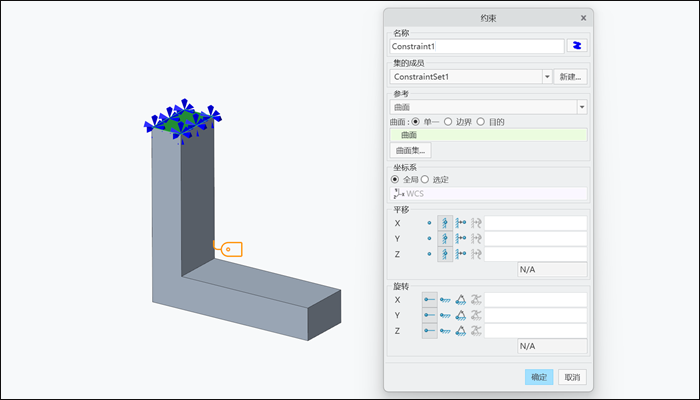Choose the 全局 coordinate system option
This screenshot has height=400, width=700.
click(x=395, y=179)
